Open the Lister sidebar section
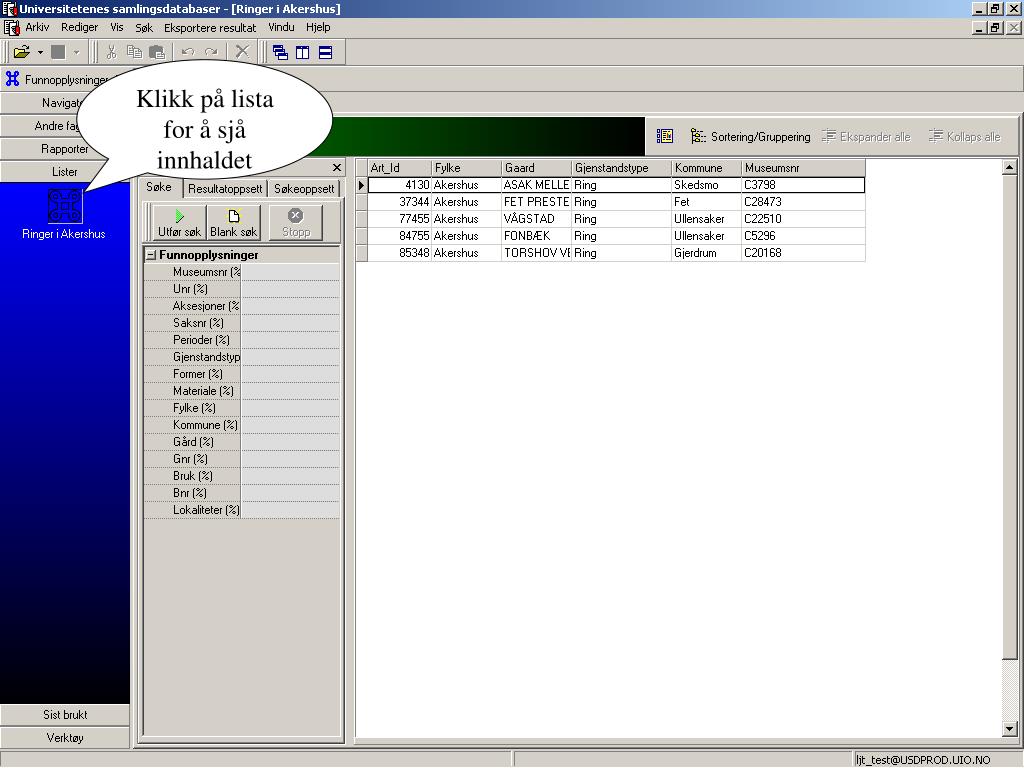This screenshot has height=768, width=1024. click(x=65, y=172)
